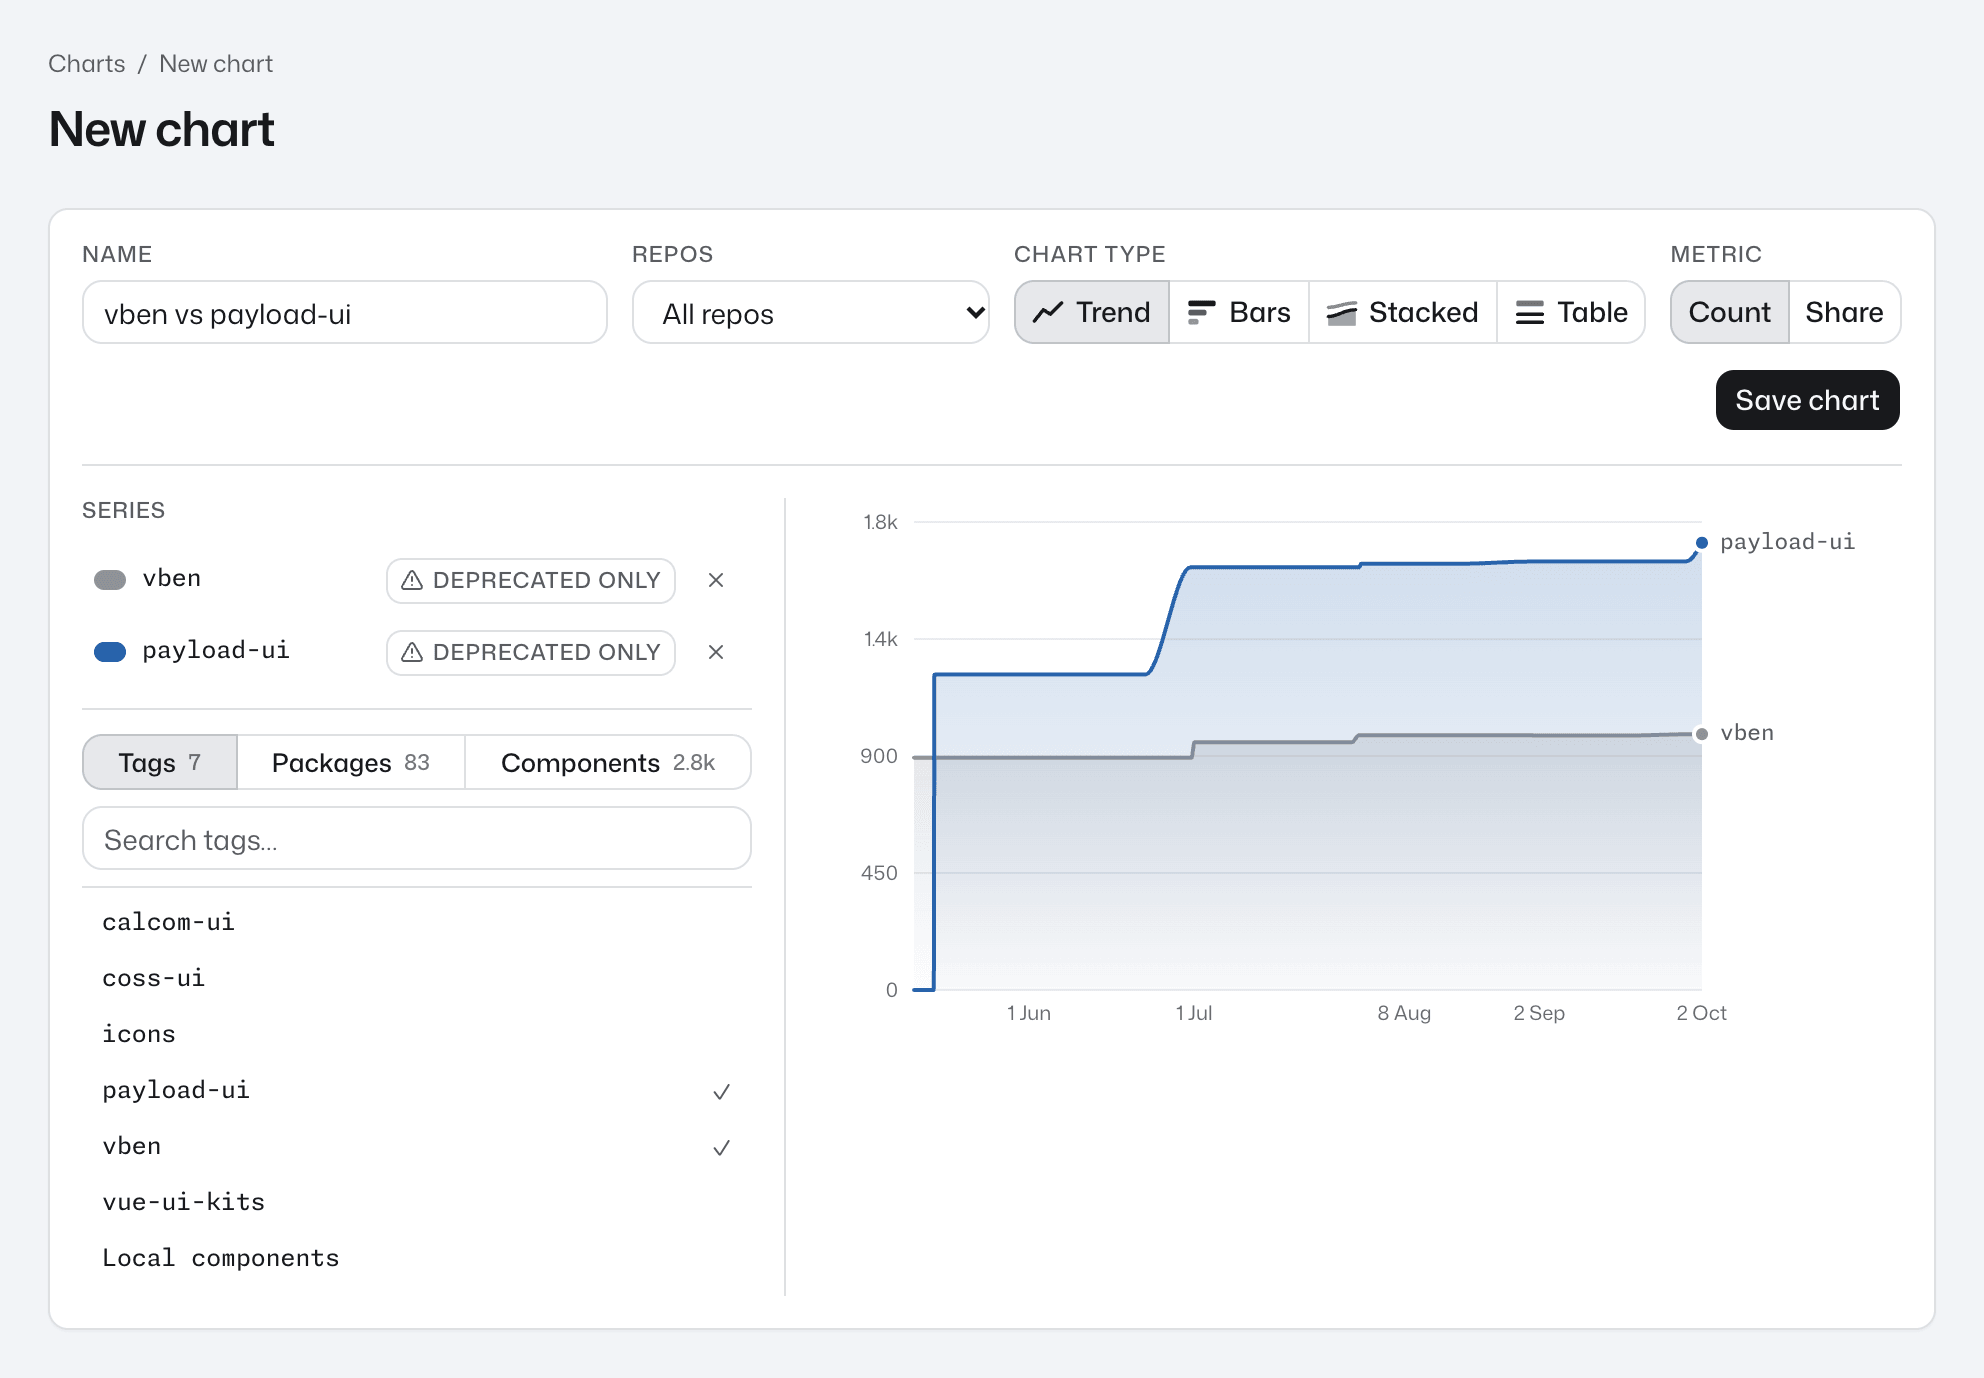Select the calcom-ui tag
The width and height of the screenshot is (1984, 1378).
[x=417, y=922]
